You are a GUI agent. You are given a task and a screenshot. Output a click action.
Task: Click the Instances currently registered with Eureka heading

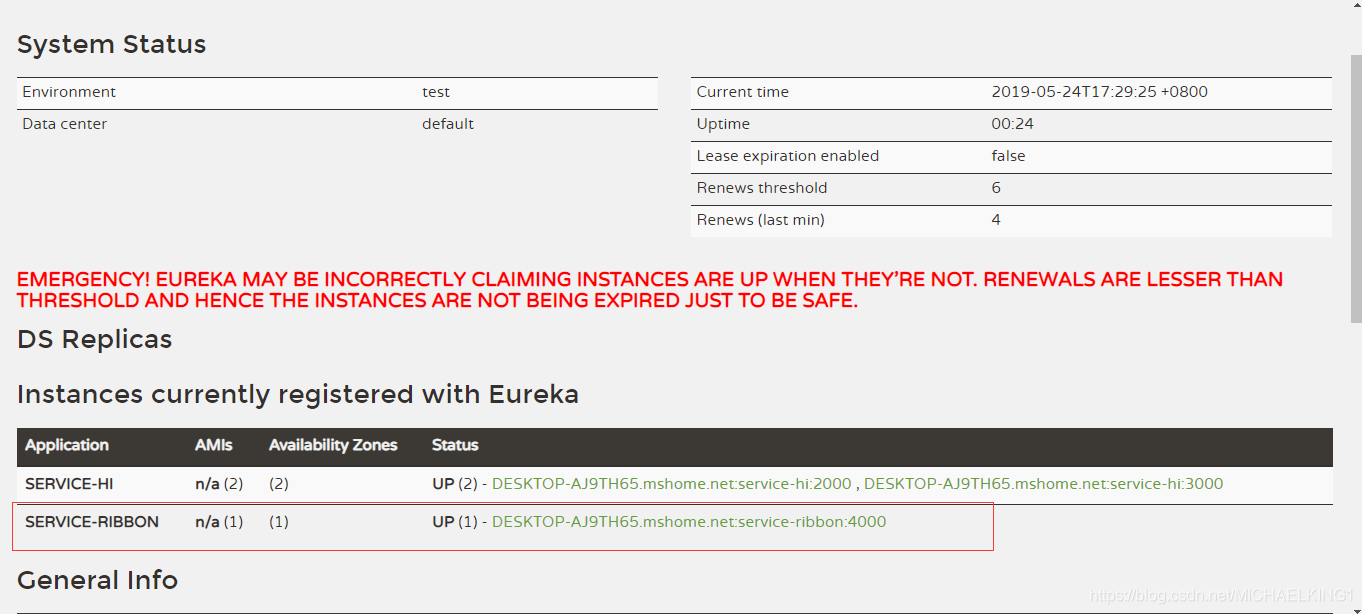(298, 395)
